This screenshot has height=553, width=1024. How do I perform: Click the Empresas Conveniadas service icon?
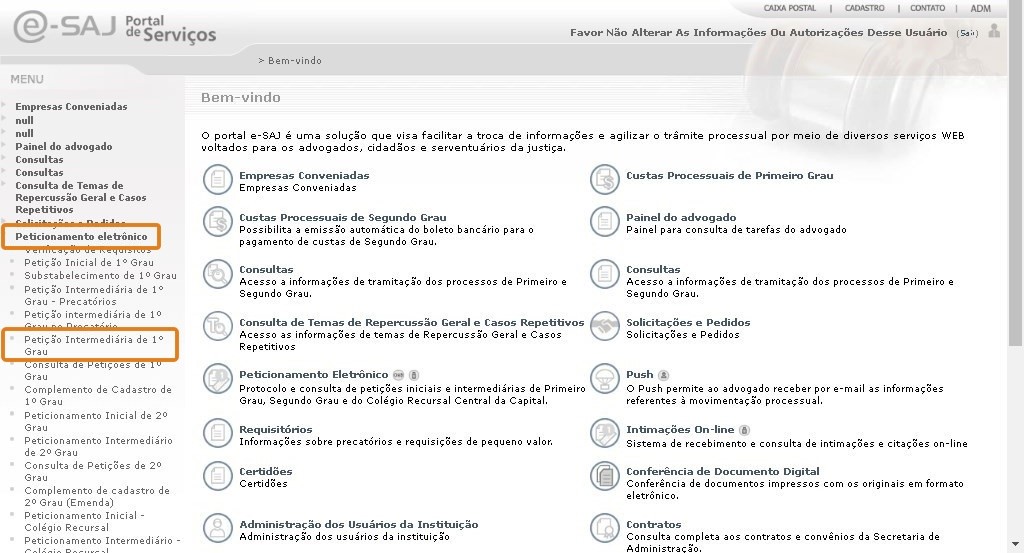[217, 180]
